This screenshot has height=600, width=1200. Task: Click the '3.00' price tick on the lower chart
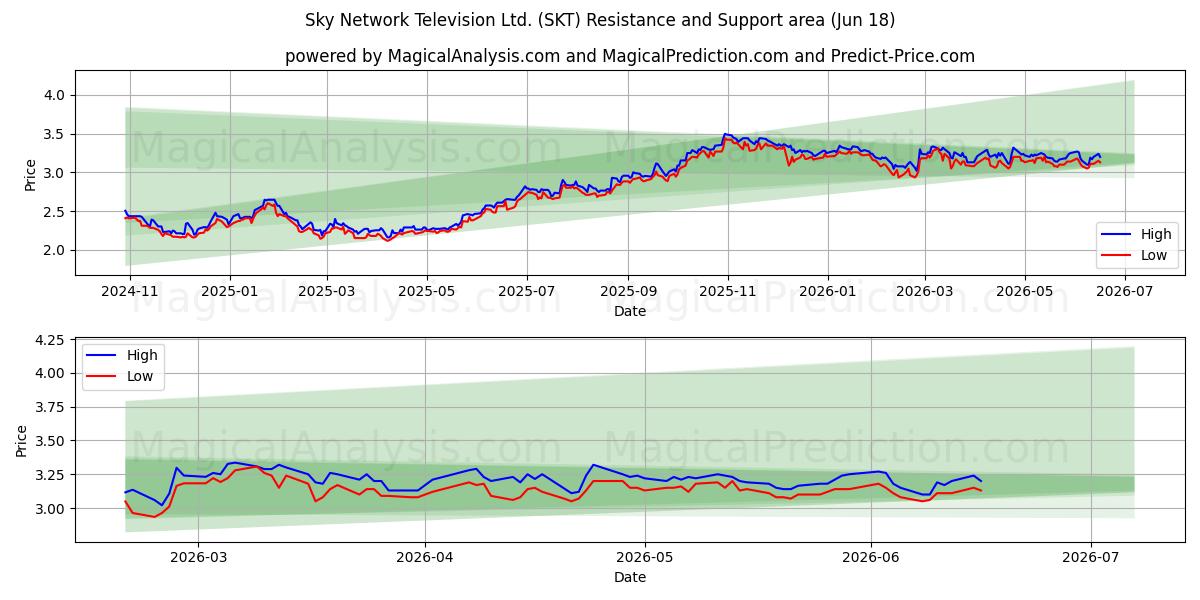52,509
